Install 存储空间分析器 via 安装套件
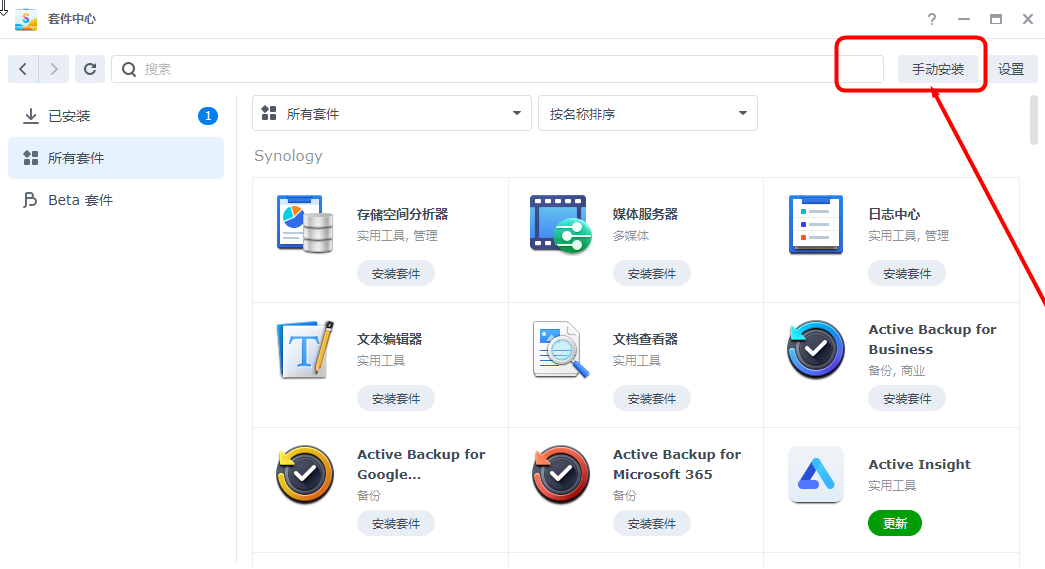The height and width of the screenshot is (569, 1045). [x=396, y=273]
